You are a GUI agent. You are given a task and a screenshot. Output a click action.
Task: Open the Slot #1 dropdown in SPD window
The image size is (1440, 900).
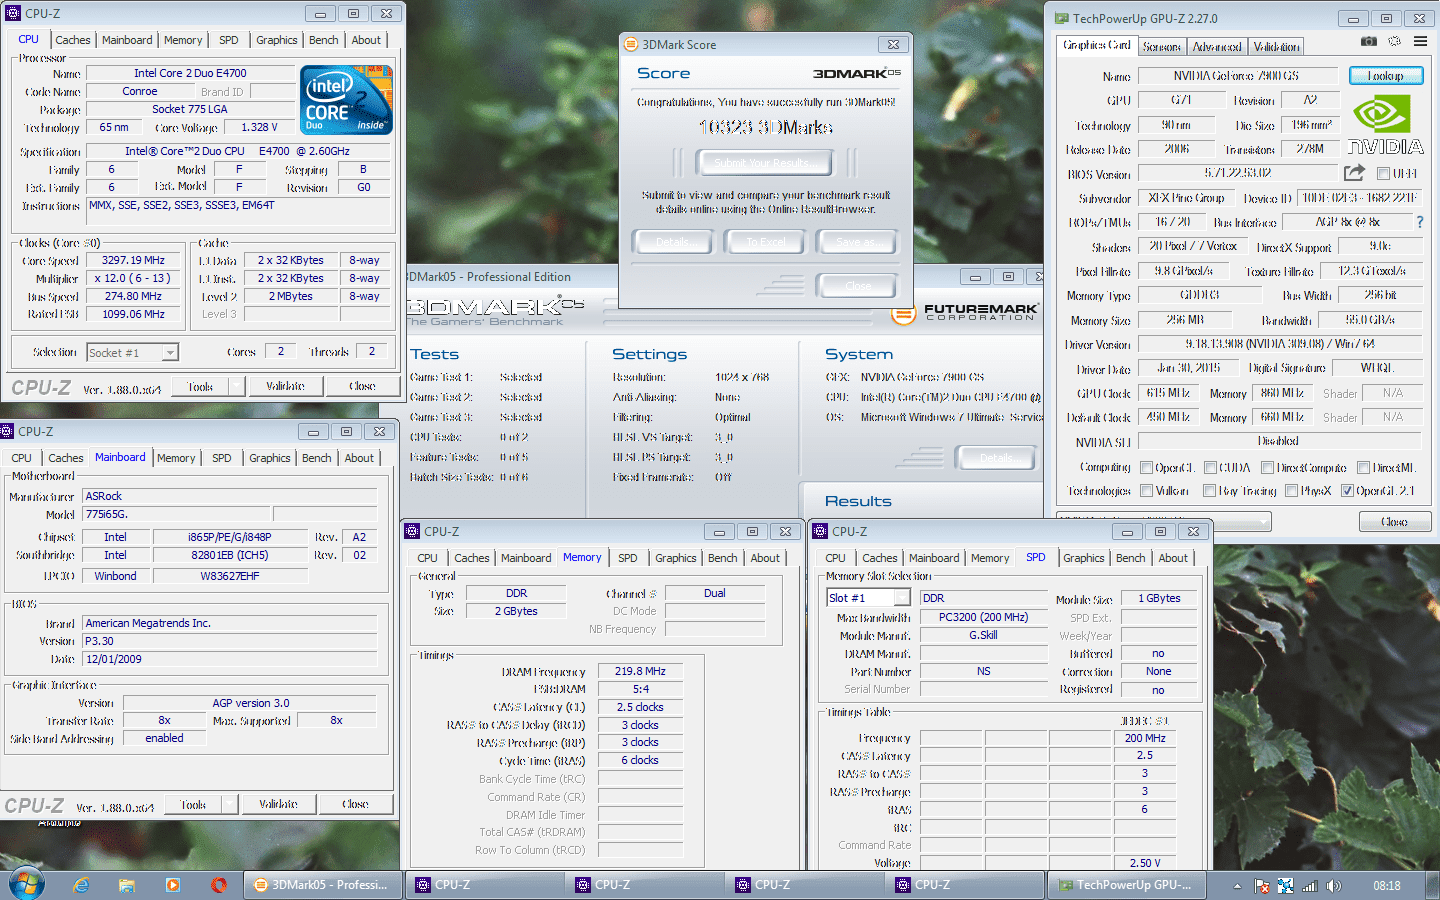(901, 598)
